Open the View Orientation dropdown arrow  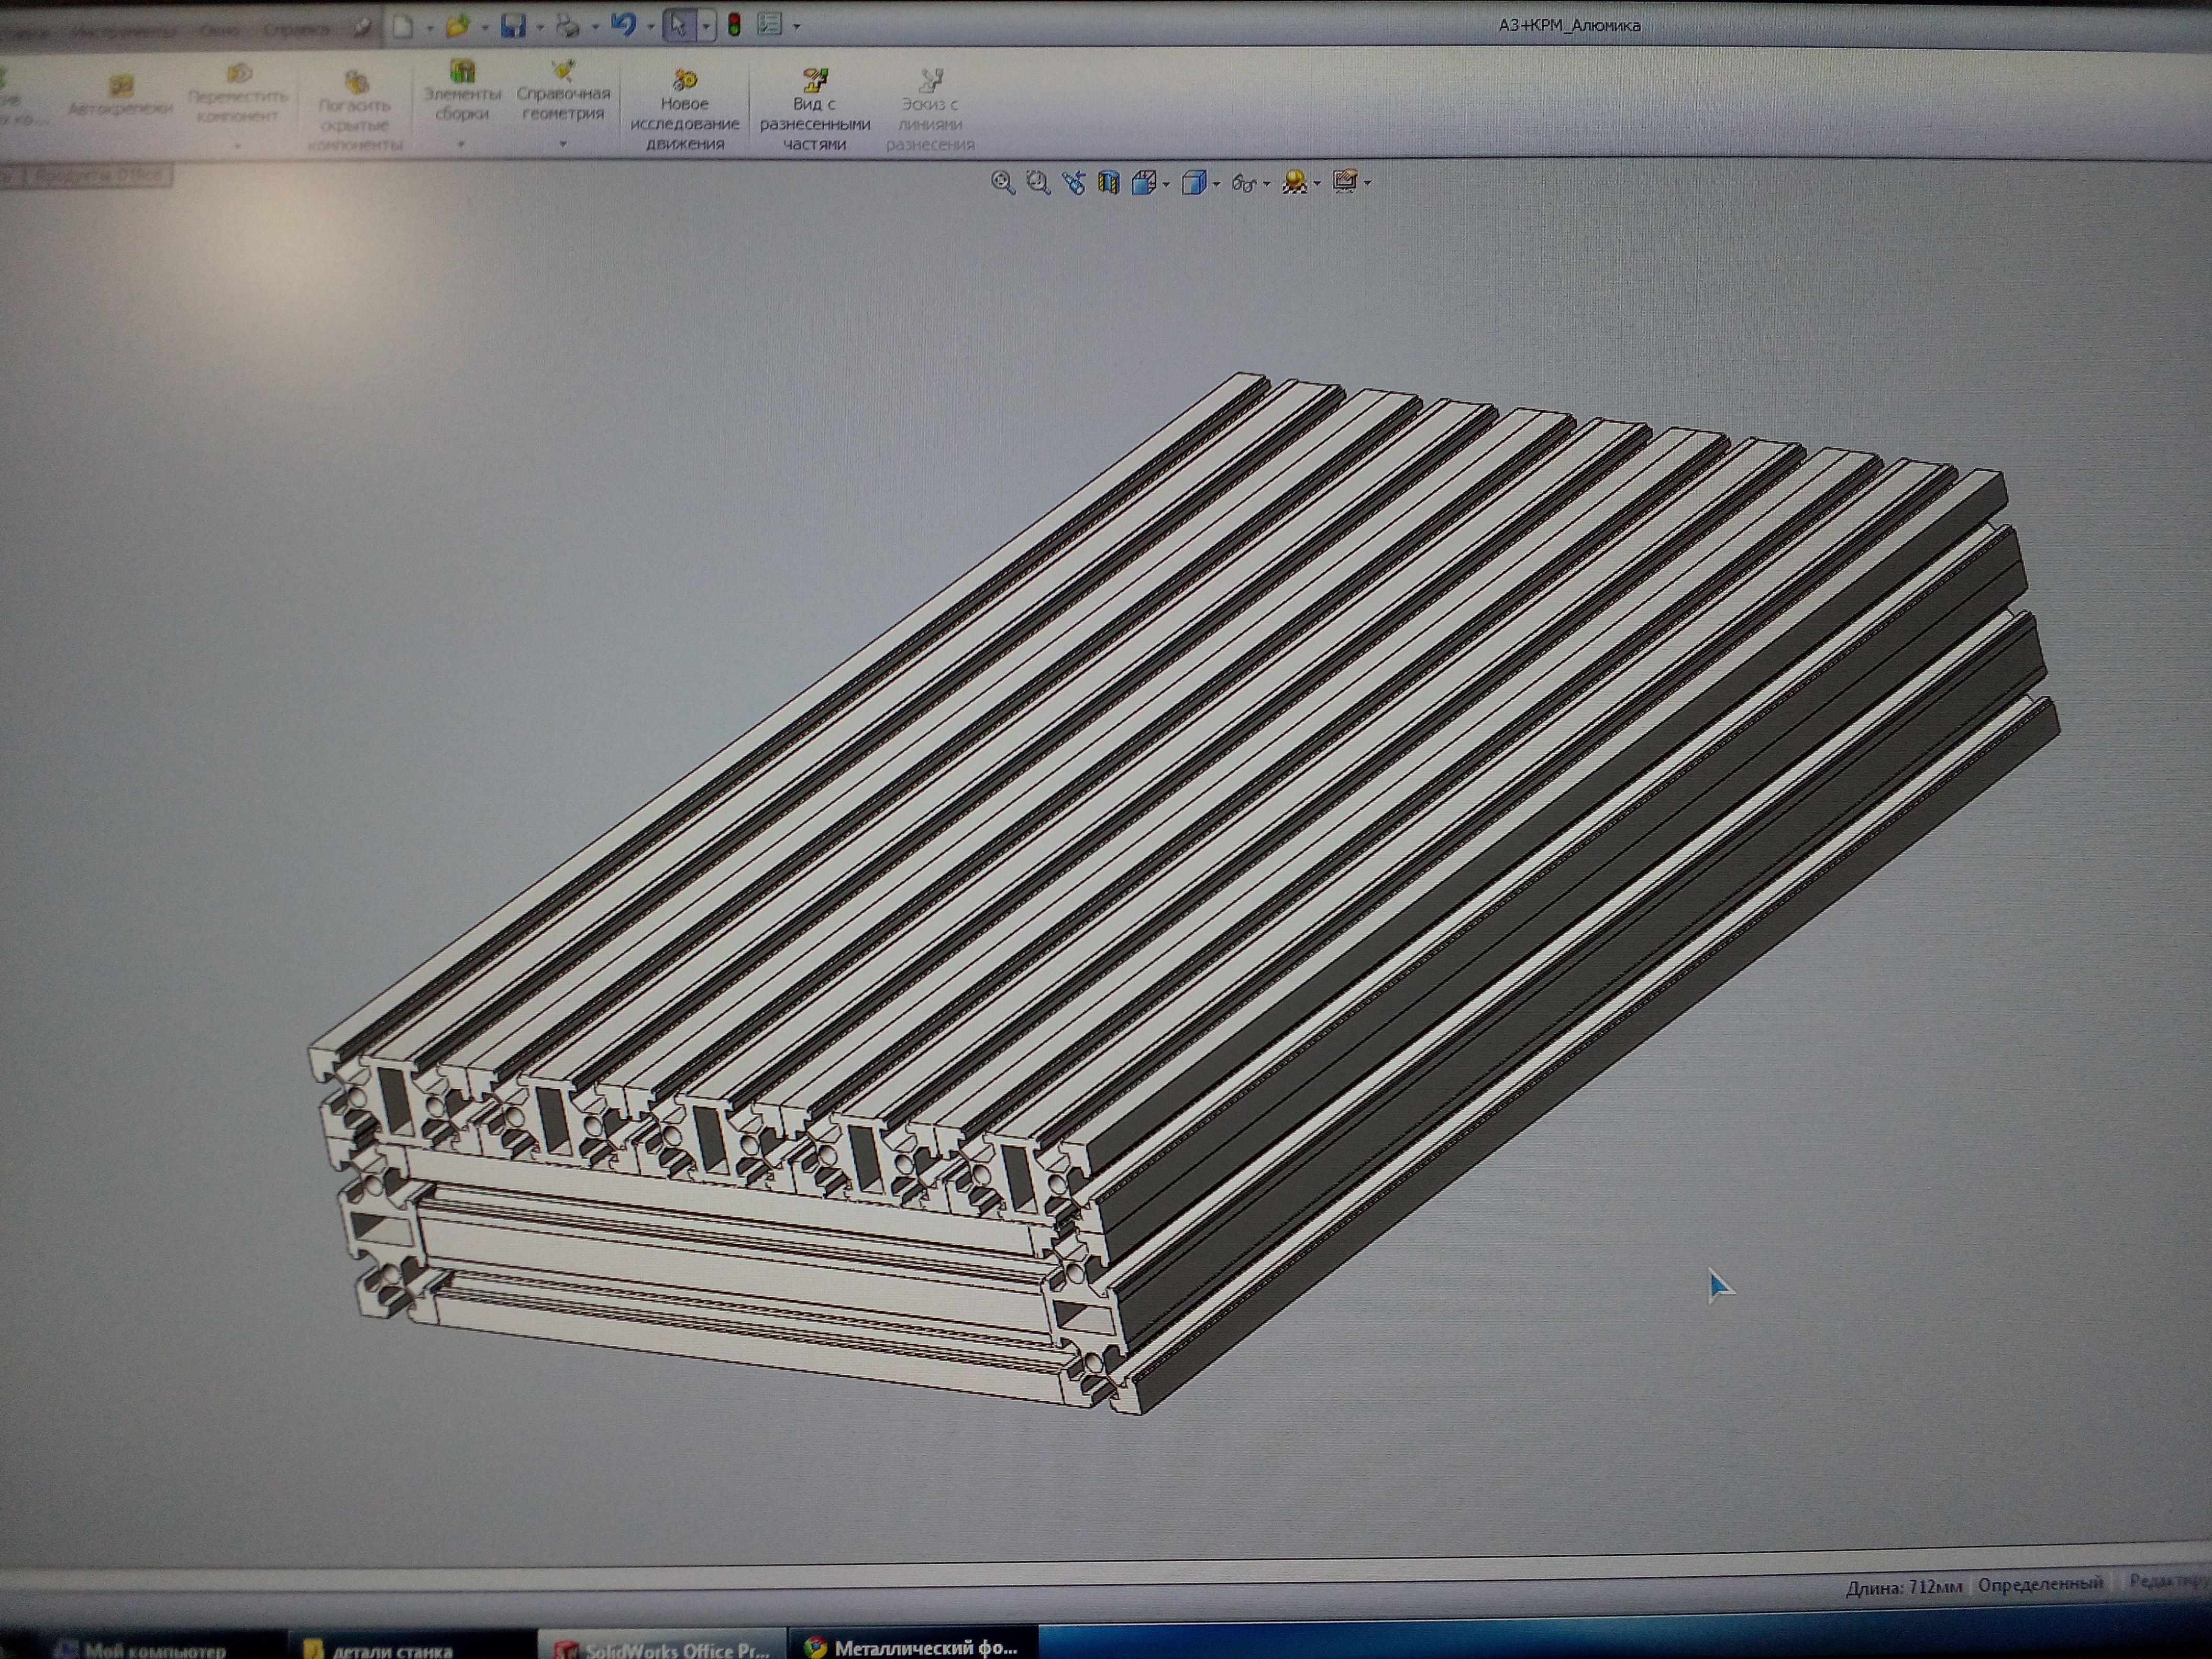[x=1166, y=184]
